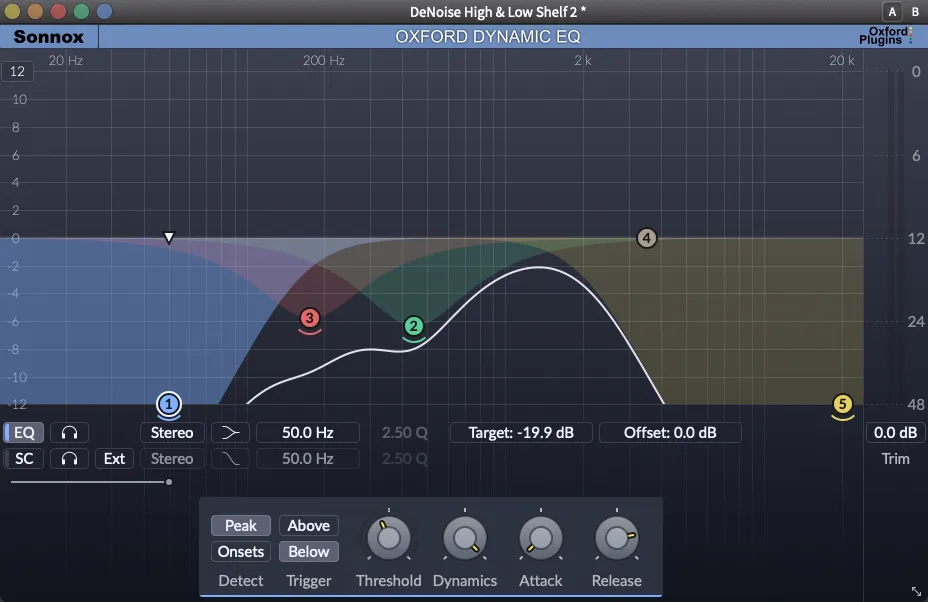Open the EQ row Stereo channel dropdown
Viewport: 928px width, 602px height.
click(172, 433)
